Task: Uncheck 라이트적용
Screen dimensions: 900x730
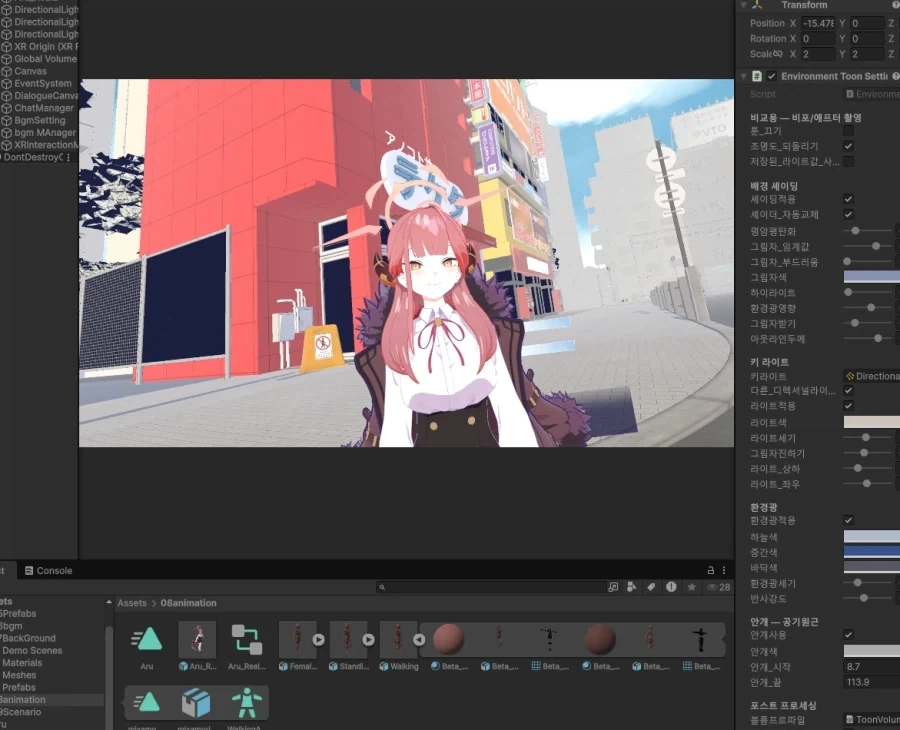Action: click(x=848, y=406)
